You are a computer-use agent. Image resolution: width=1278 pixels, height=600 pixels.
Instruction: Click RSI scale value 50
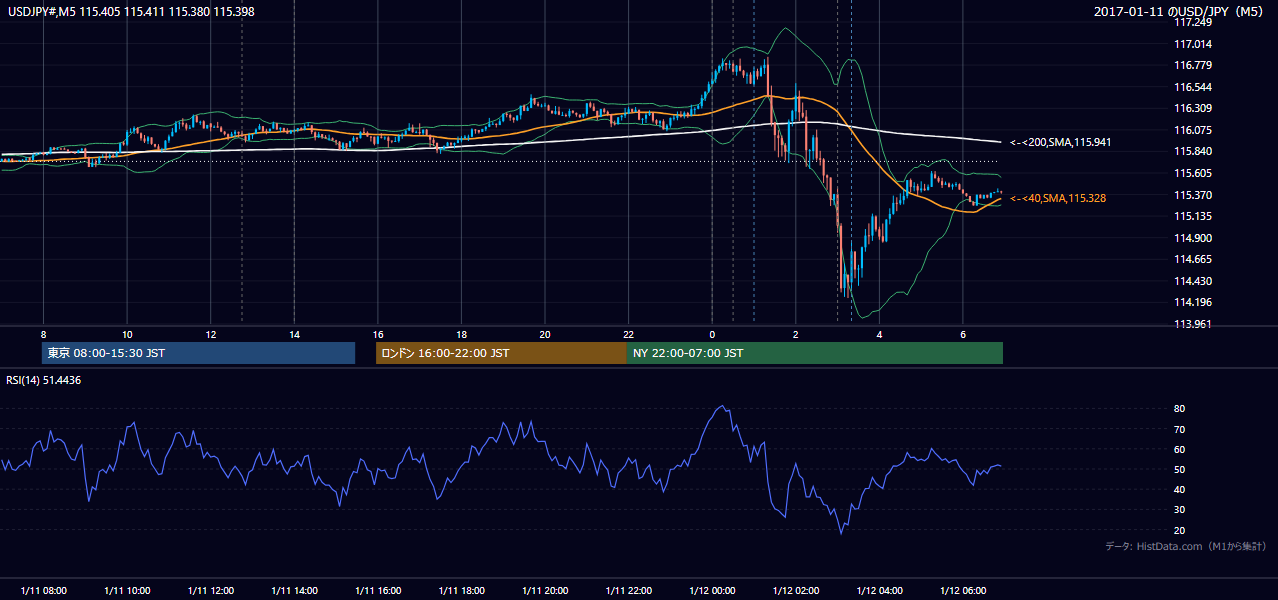(x=1180, y=469)
